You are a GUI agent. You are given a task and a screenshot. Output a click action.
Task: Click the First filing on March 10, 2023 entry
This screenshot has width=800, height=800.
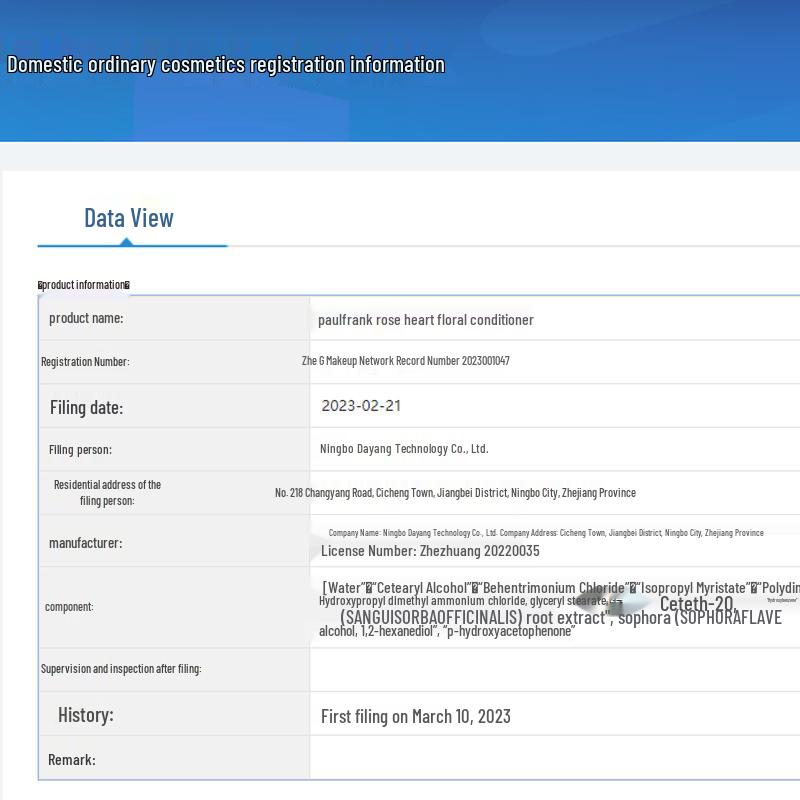[x=415, y=716]
